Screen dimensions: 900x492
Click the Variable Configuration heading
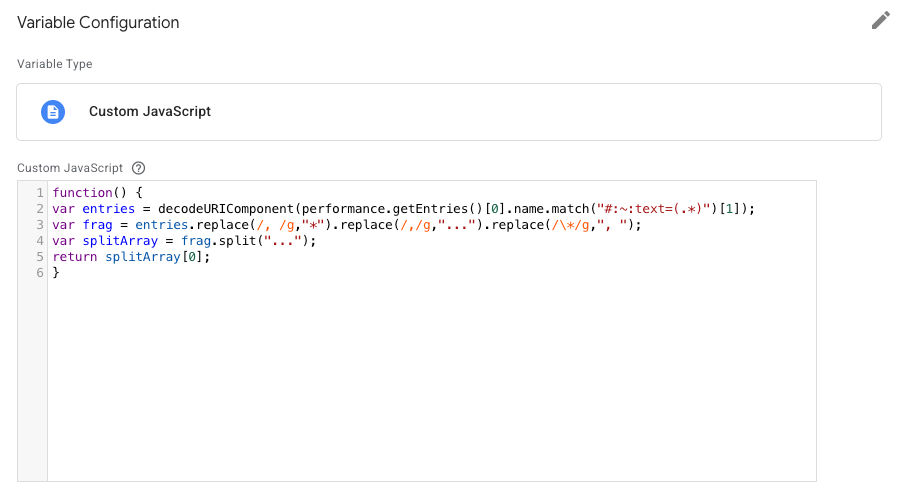pos(98,22)
